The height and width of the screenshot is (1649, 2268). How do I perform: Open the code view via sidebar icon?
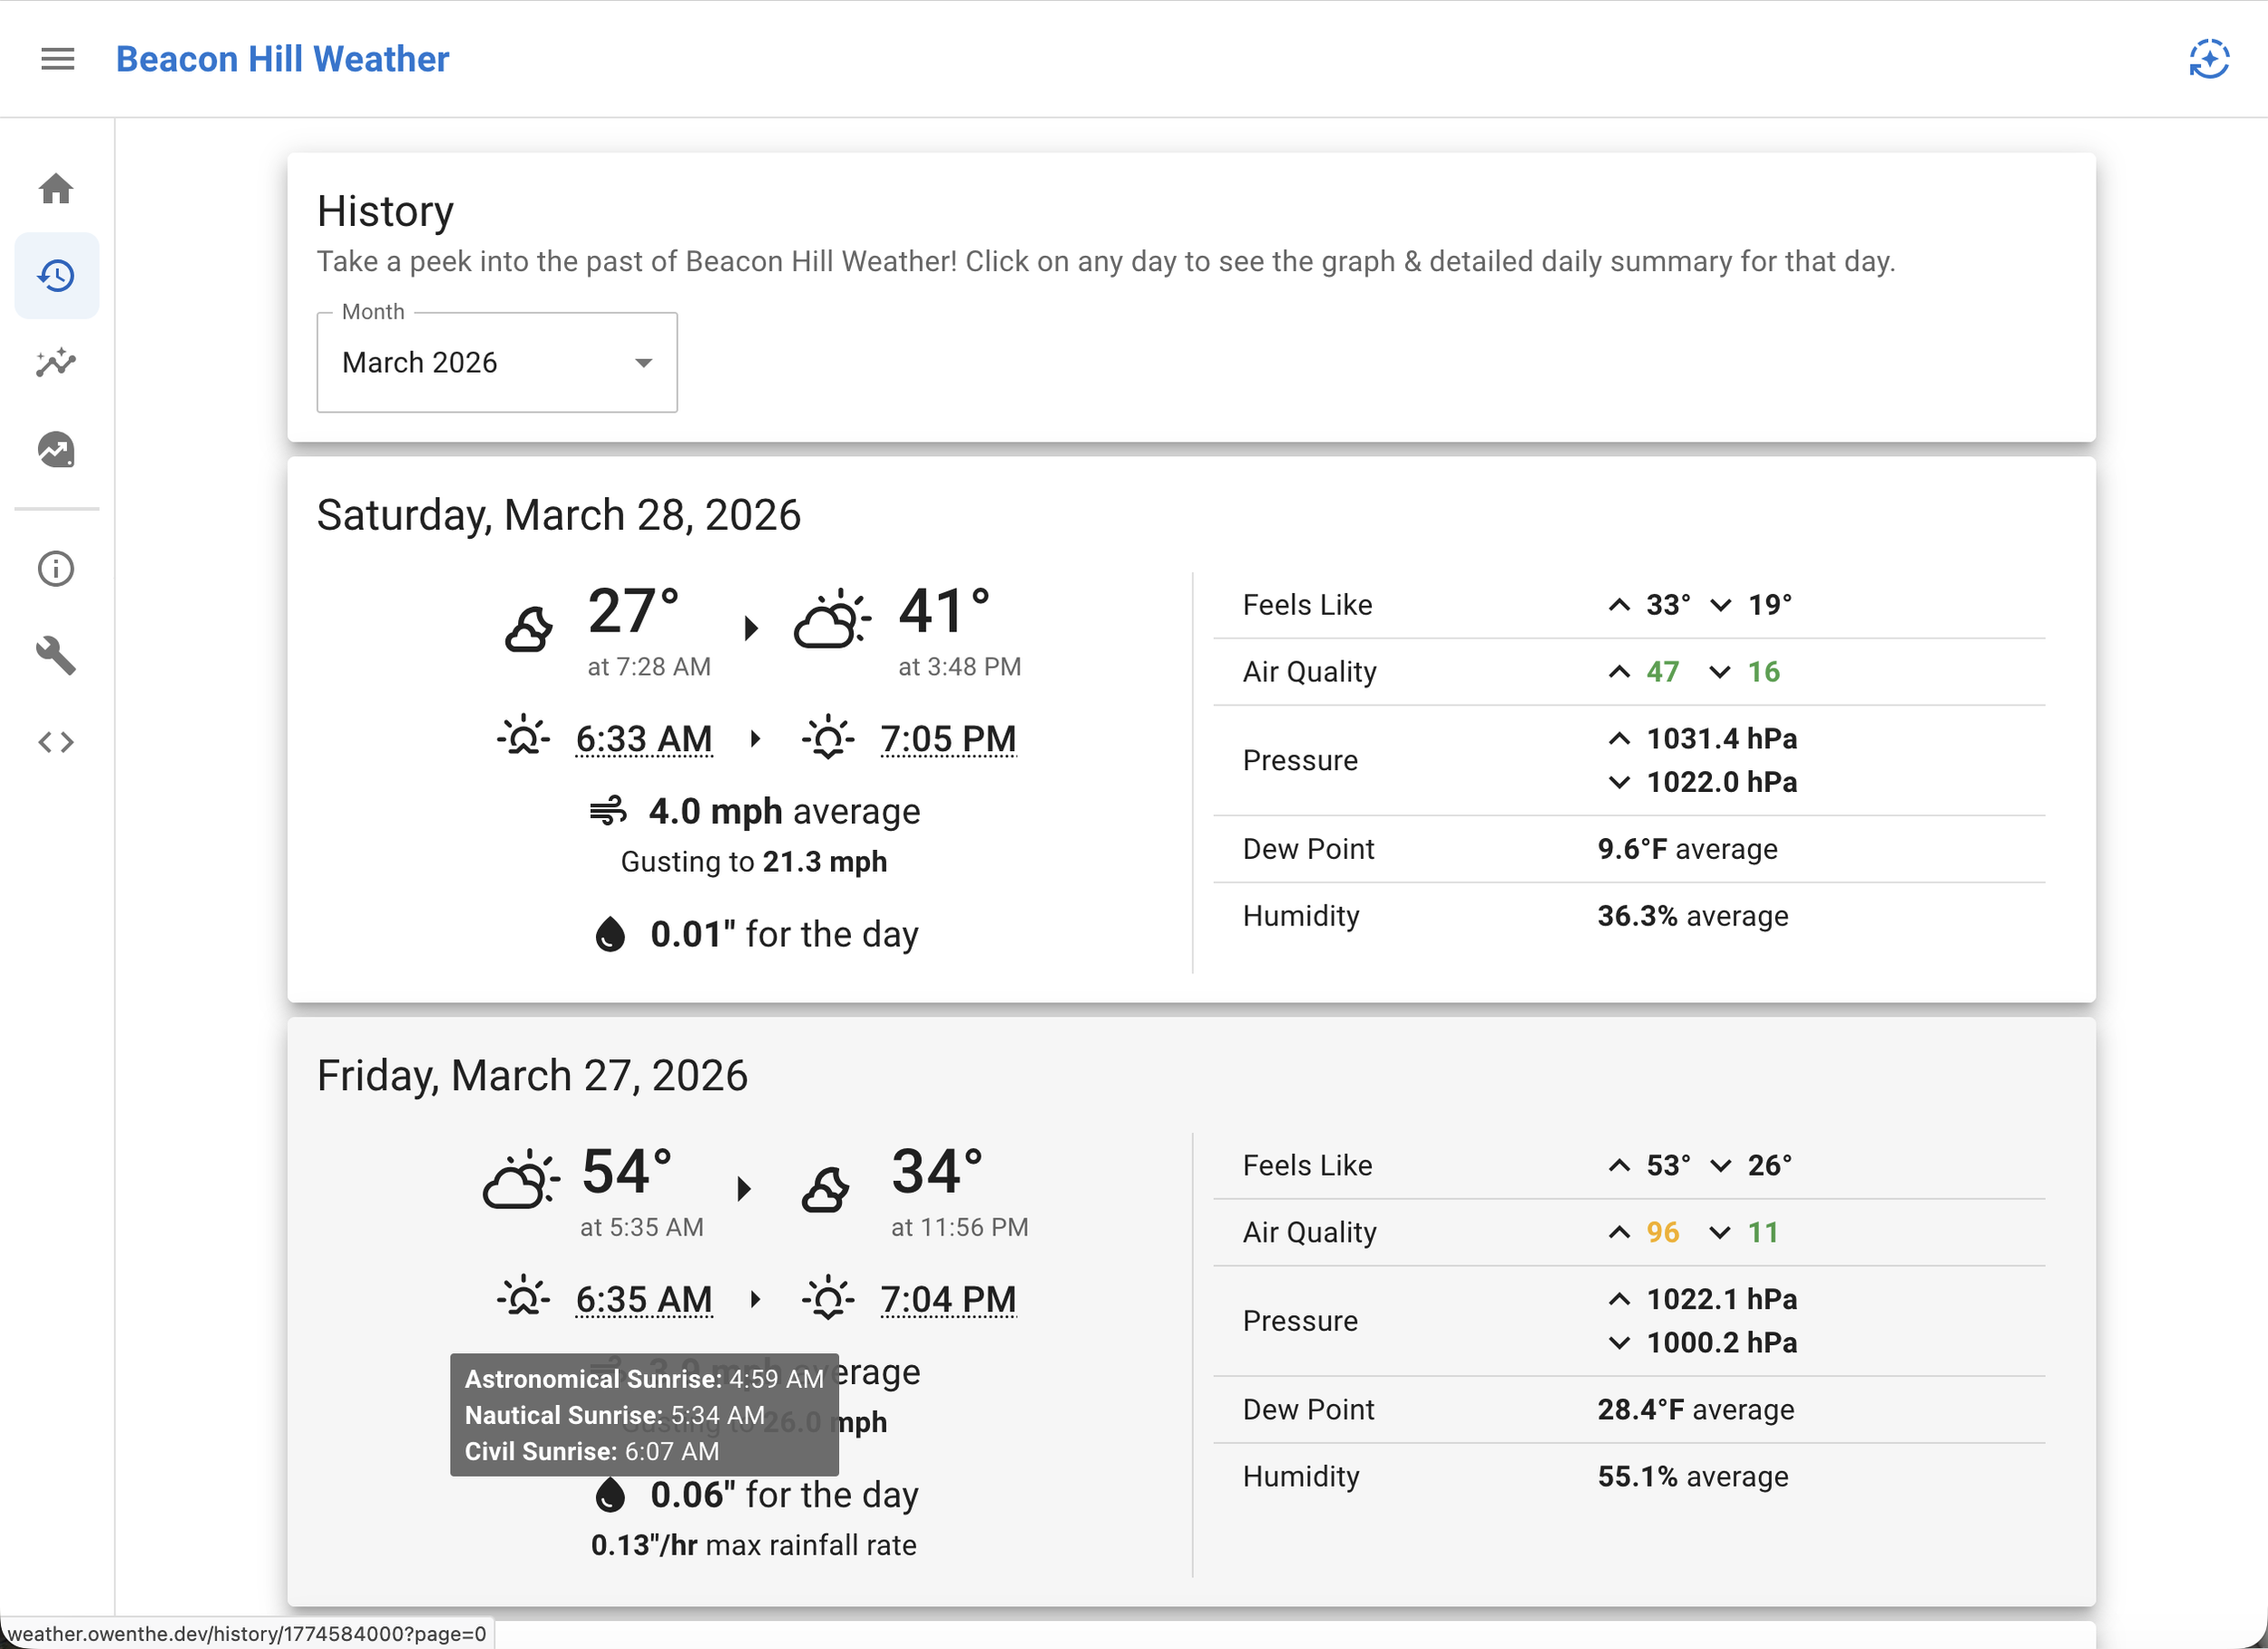[56, 742]
